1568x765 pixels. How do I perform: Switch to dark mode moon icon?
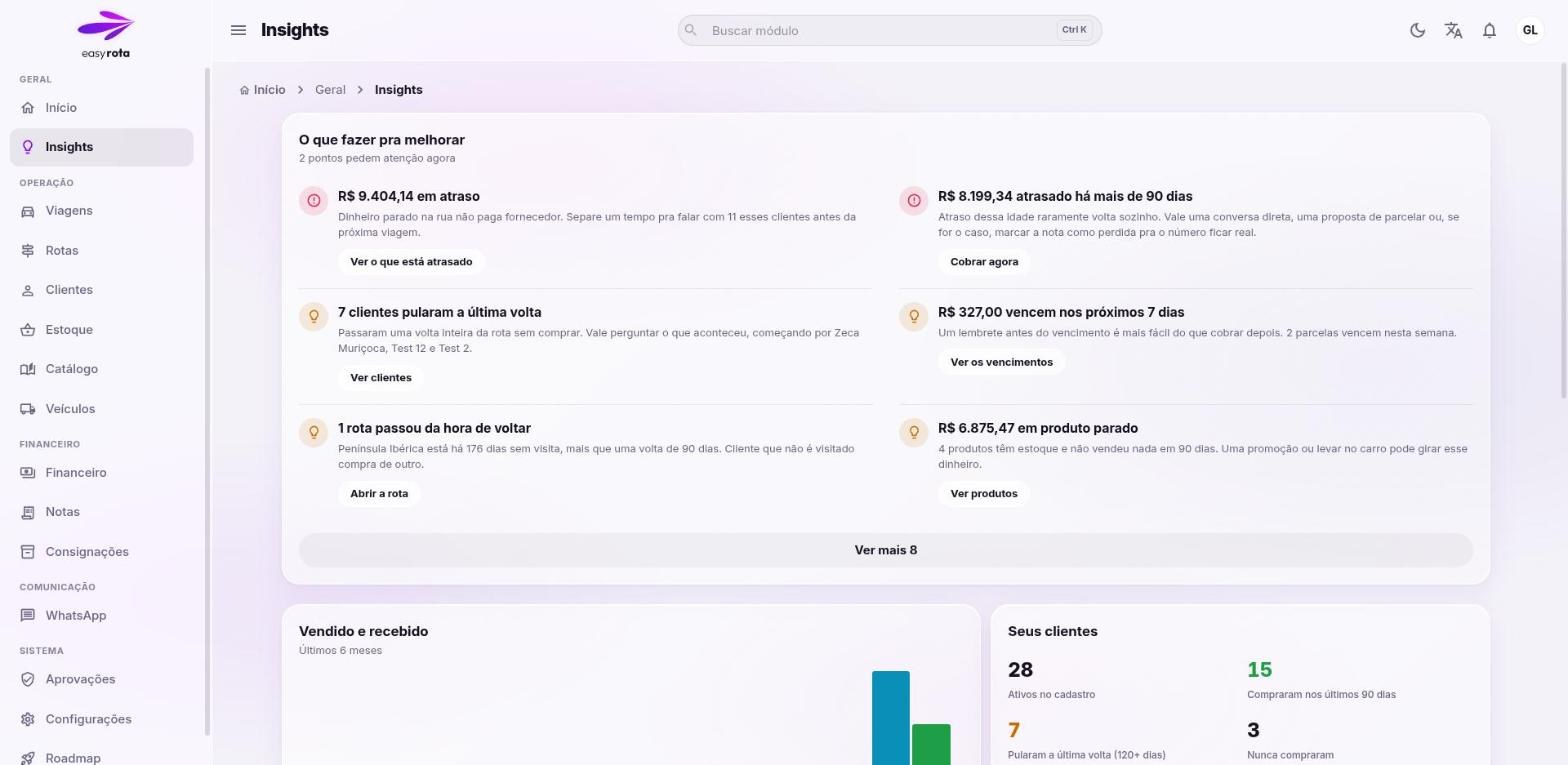click(x=1417, y=30)
